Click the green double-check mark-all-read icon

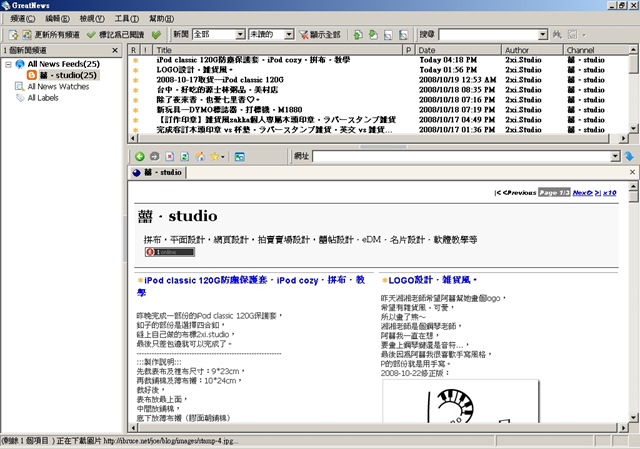(x=156, y=35)
